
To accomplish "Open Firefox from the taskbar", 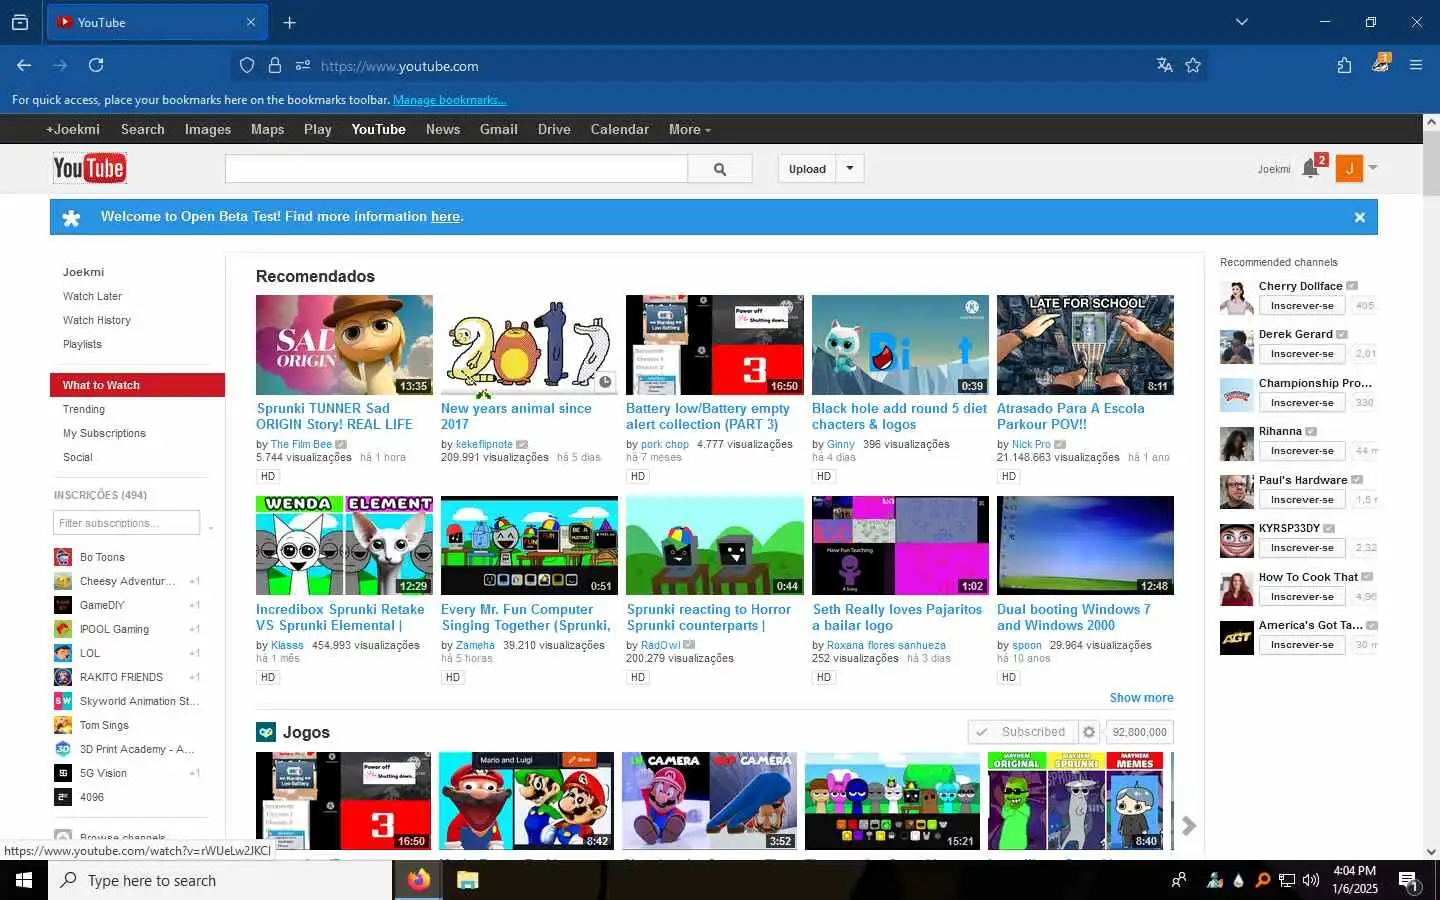I will 418,880.
